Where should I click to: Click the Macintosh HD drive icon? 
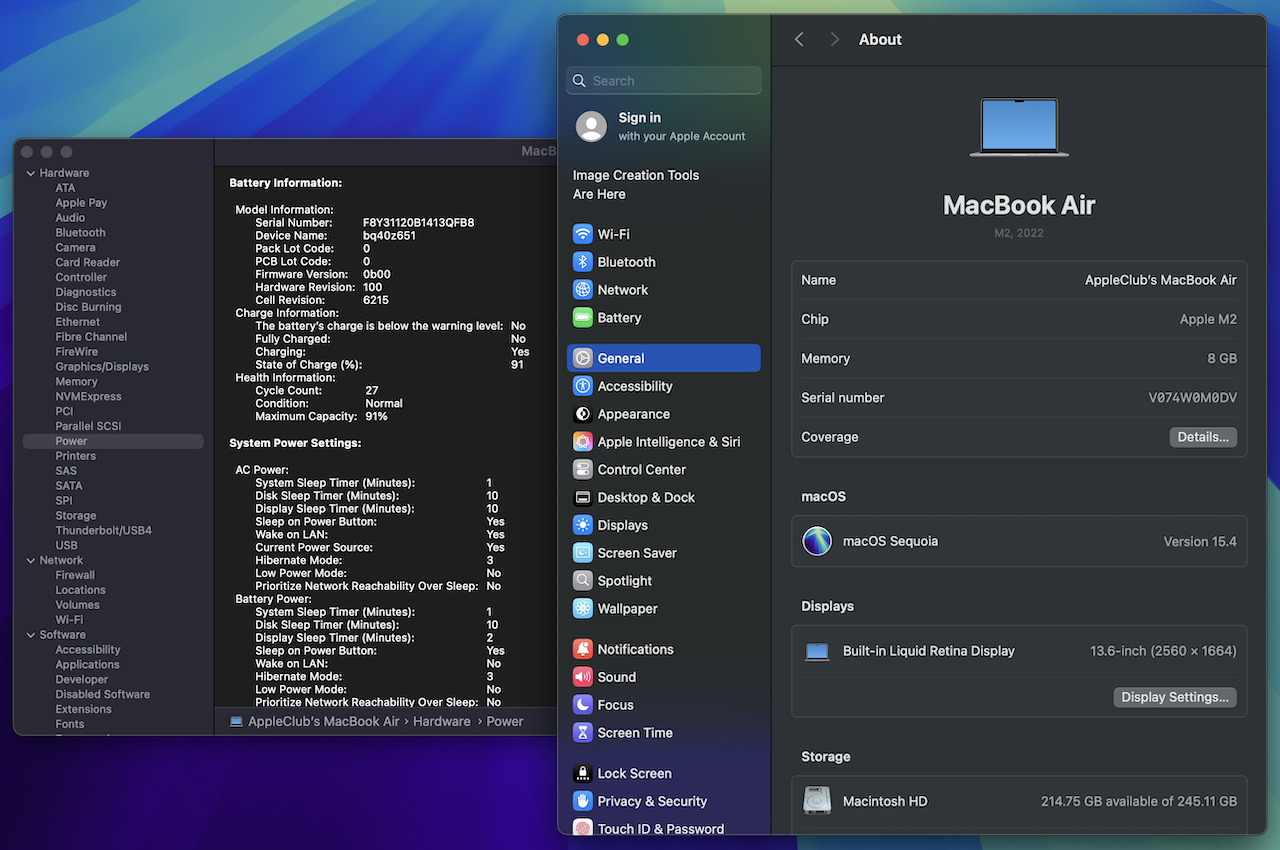pyautogui.click(x=817, y=801)
